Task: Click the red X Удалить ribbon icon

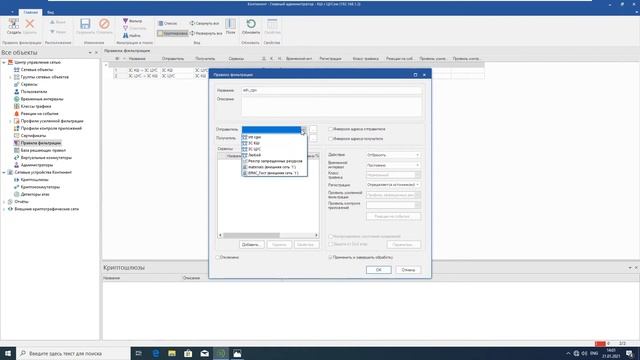Action: pos(30,24)
